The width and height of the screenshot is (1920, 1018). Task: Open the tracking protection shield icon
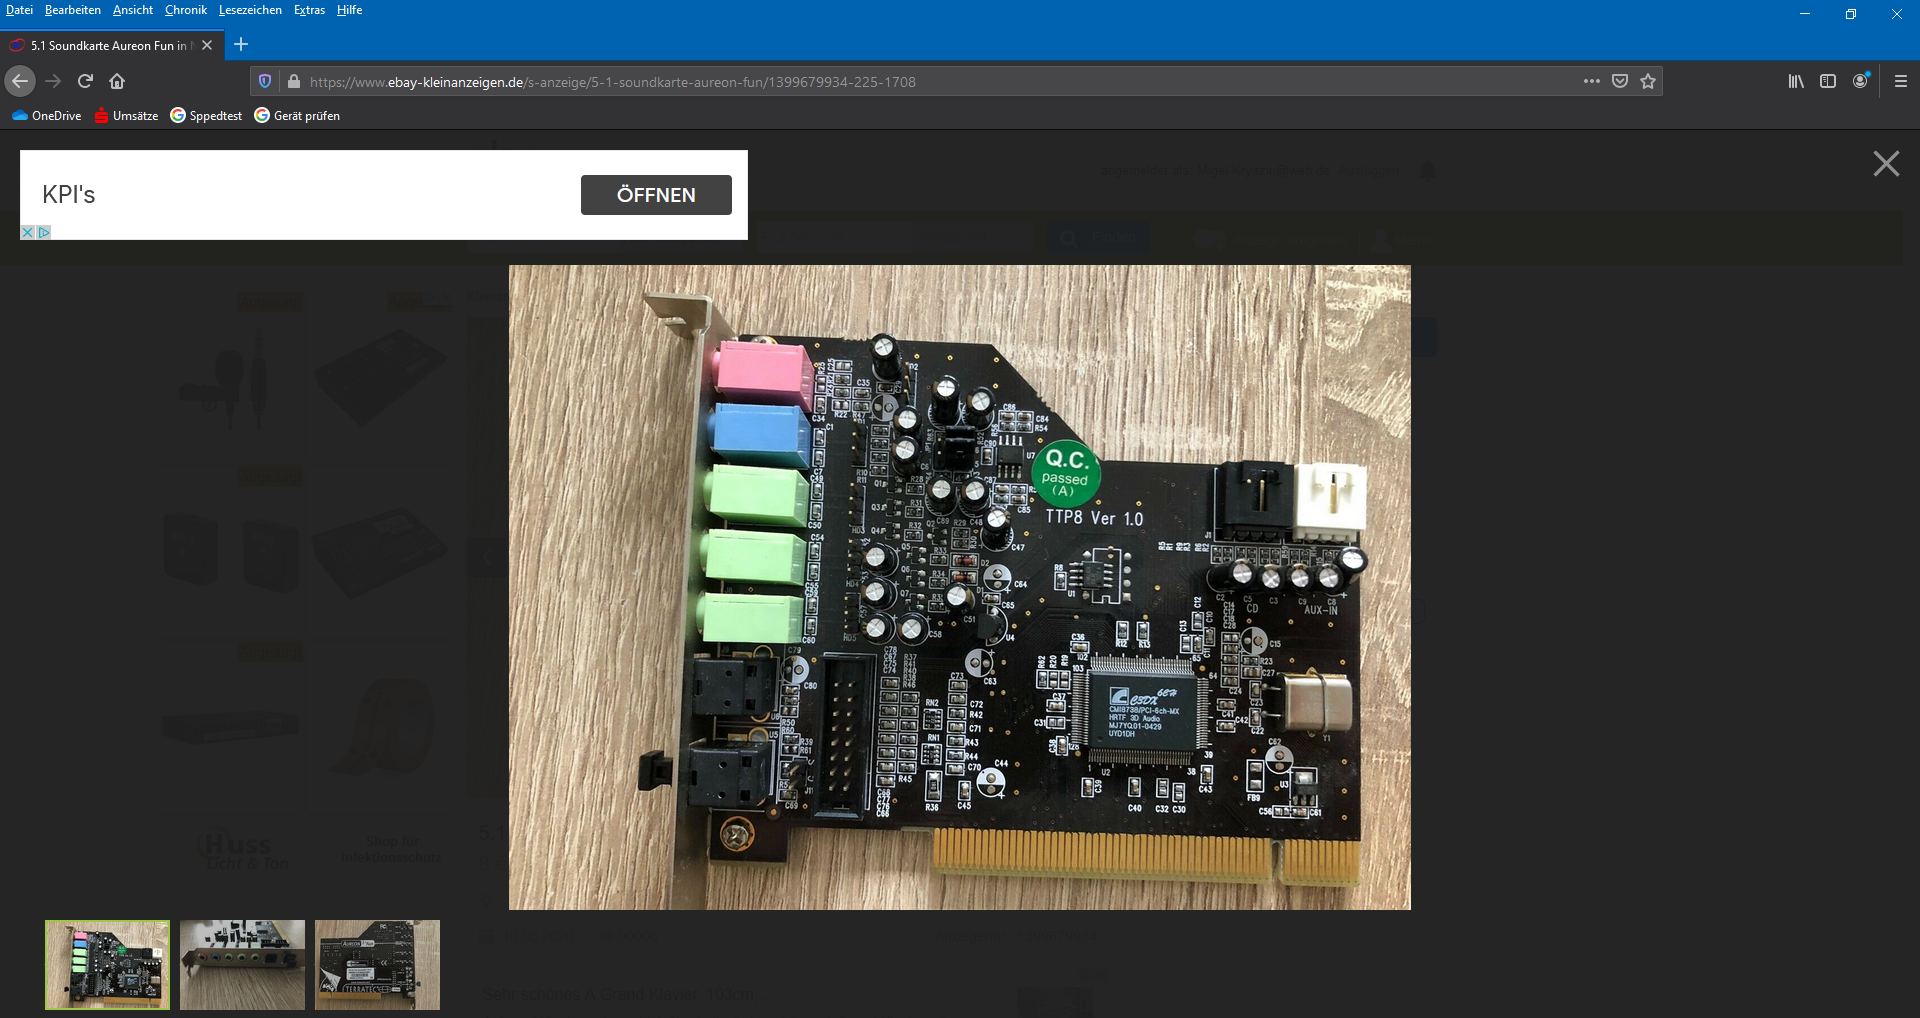click(x=265, y=81)
